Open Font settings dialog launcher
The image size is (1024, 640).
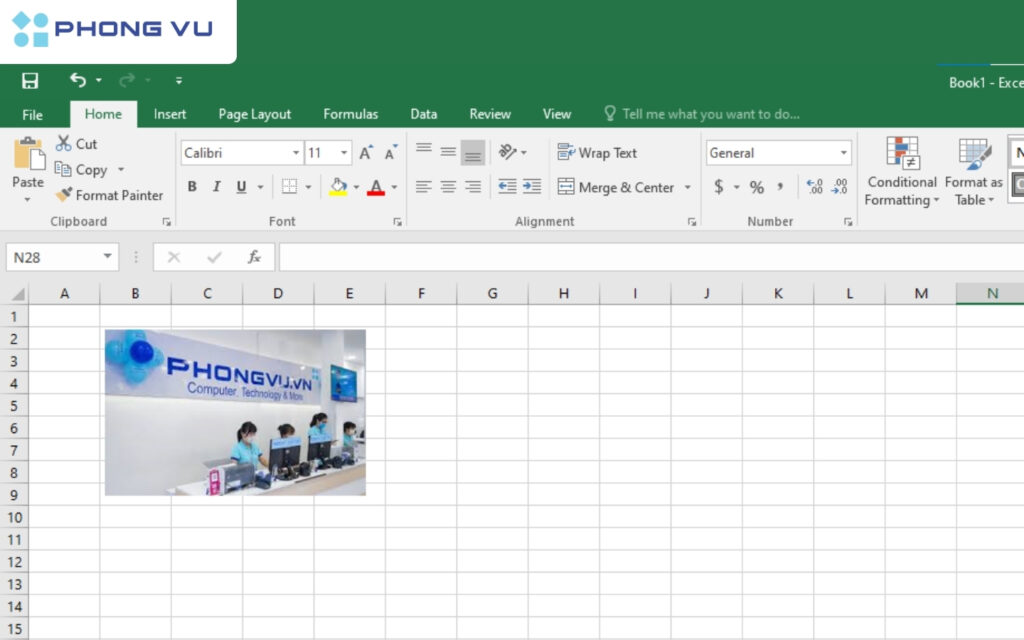point(397,222)
